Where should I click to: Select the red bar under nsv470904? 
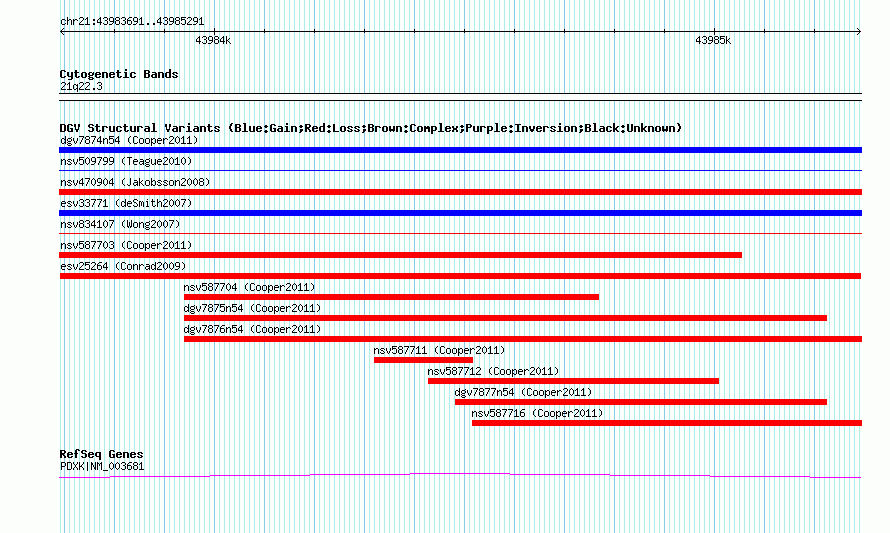coord(460,192)
